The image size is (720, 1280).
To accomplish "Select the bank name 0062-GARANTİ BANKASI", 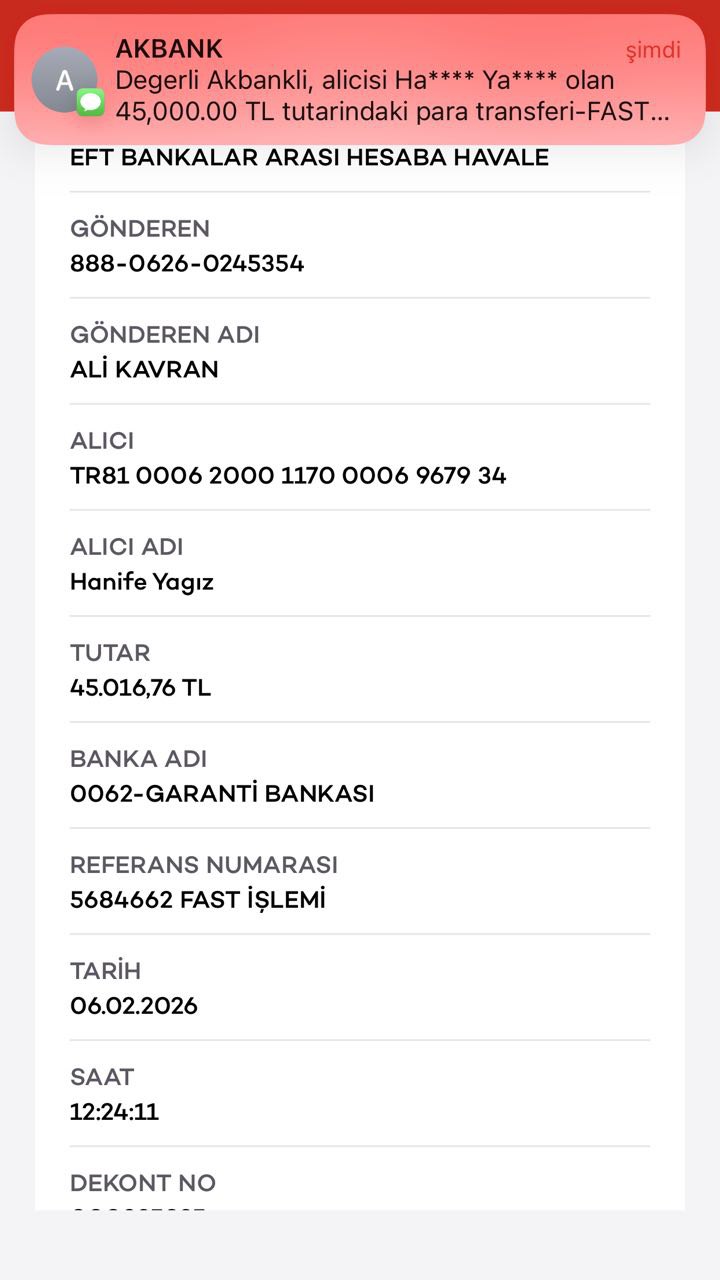I will tap(222, 794).
